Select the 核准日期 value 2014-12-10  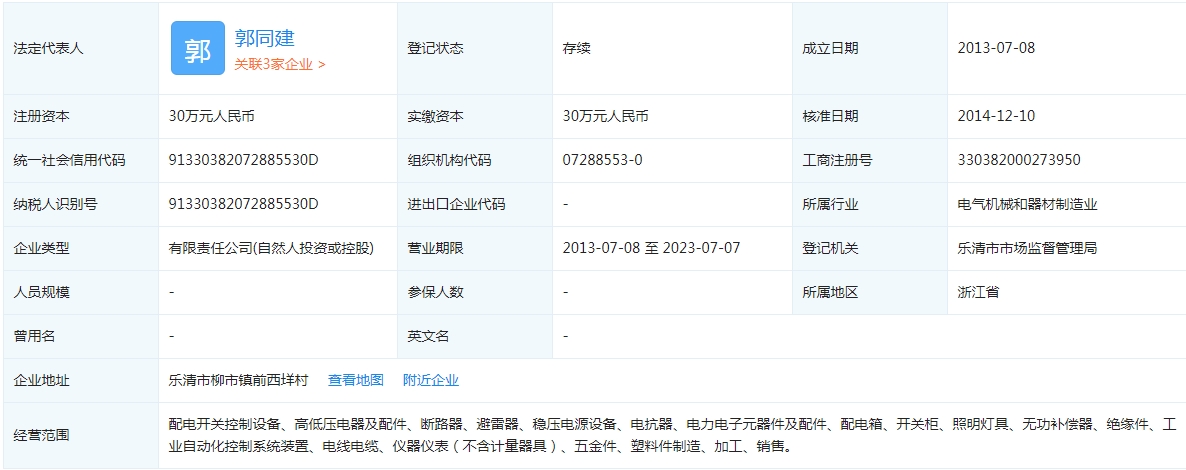995,116
